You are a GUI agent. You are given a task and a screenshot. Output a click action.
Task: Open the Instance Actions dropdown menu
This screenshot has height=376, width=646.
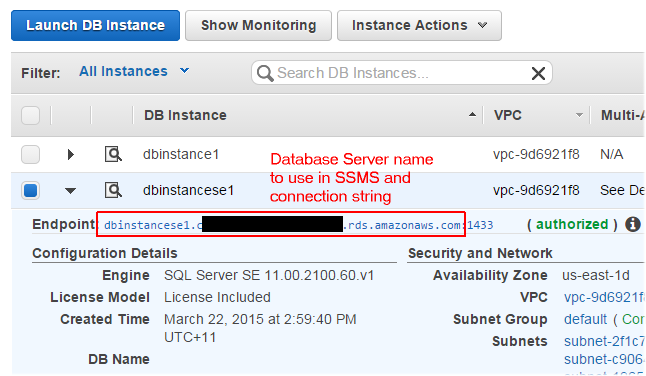click(x=419, y=26)
